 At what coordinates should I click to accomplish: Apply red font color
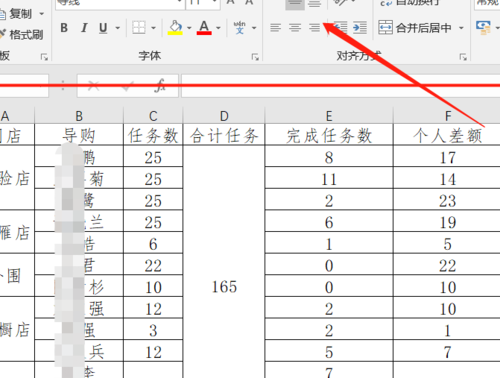tap(204, 28)
